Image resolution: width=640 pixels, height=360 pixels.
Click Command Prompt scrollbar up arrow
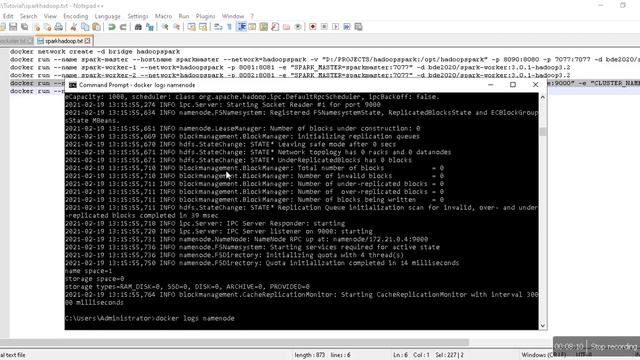(x=542, y=97)
